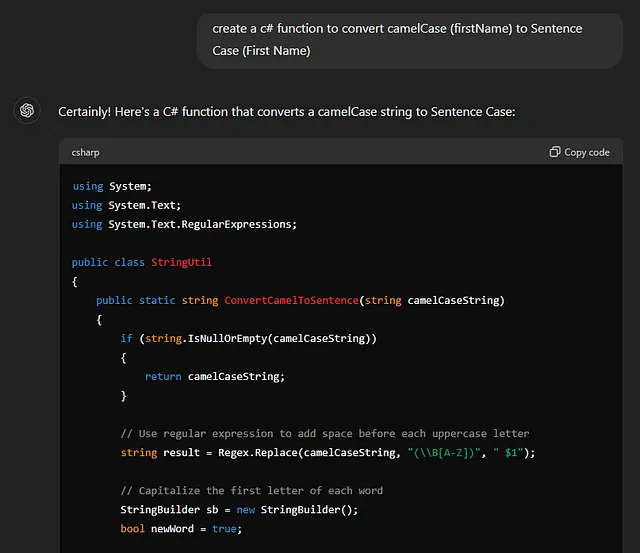Image resolution: width=640 pixels, height=553 pixels.
Task: Click the 'StringBuilder sb = new StringBuilder();' line
Action: [239, 510]
